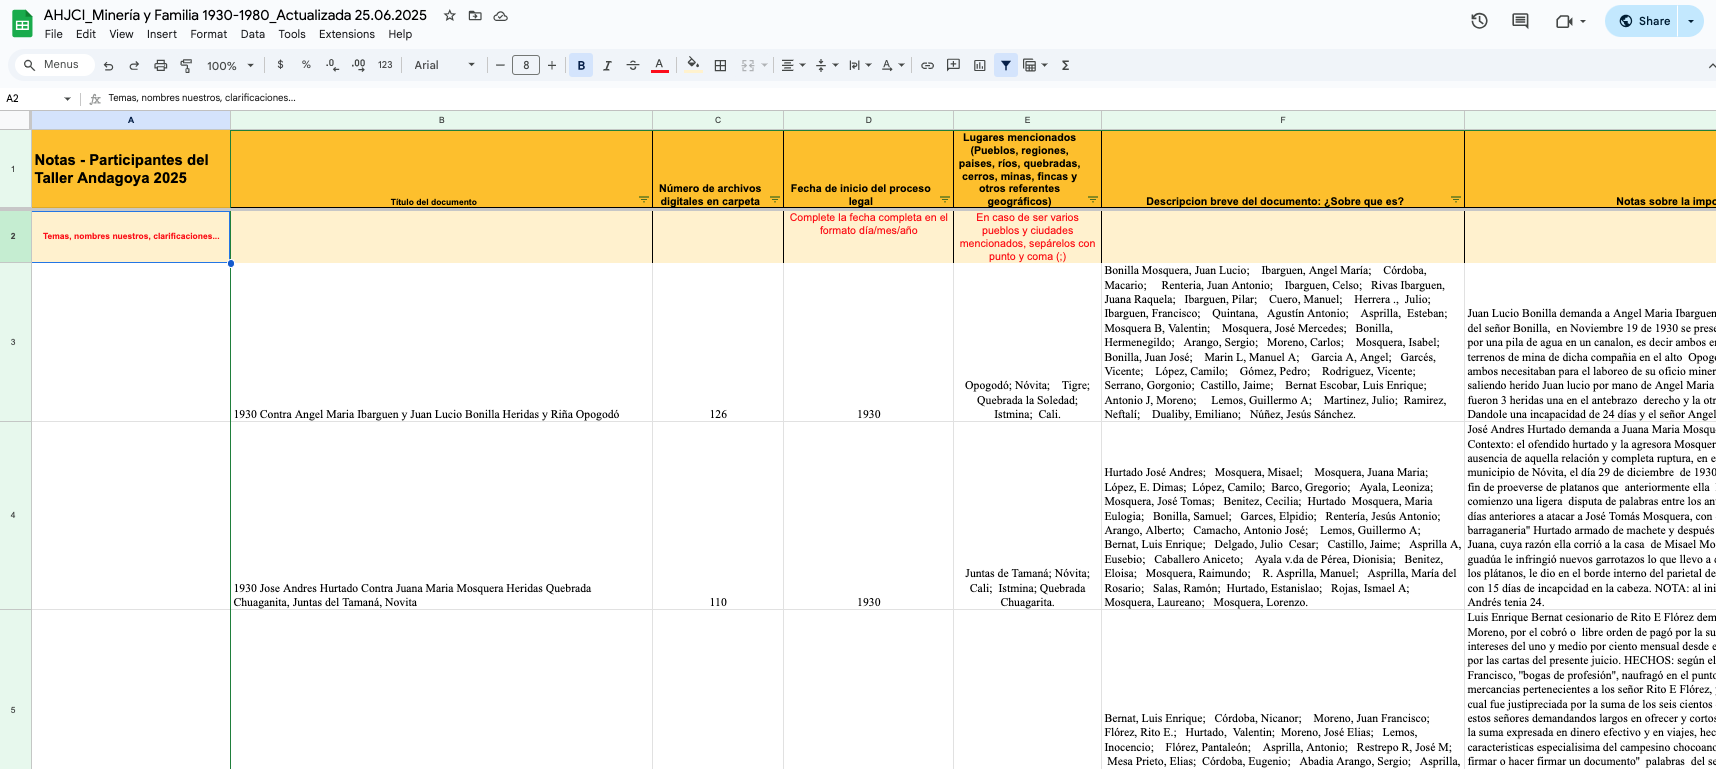Open more number formats (123)

click(x=385, y=66)
